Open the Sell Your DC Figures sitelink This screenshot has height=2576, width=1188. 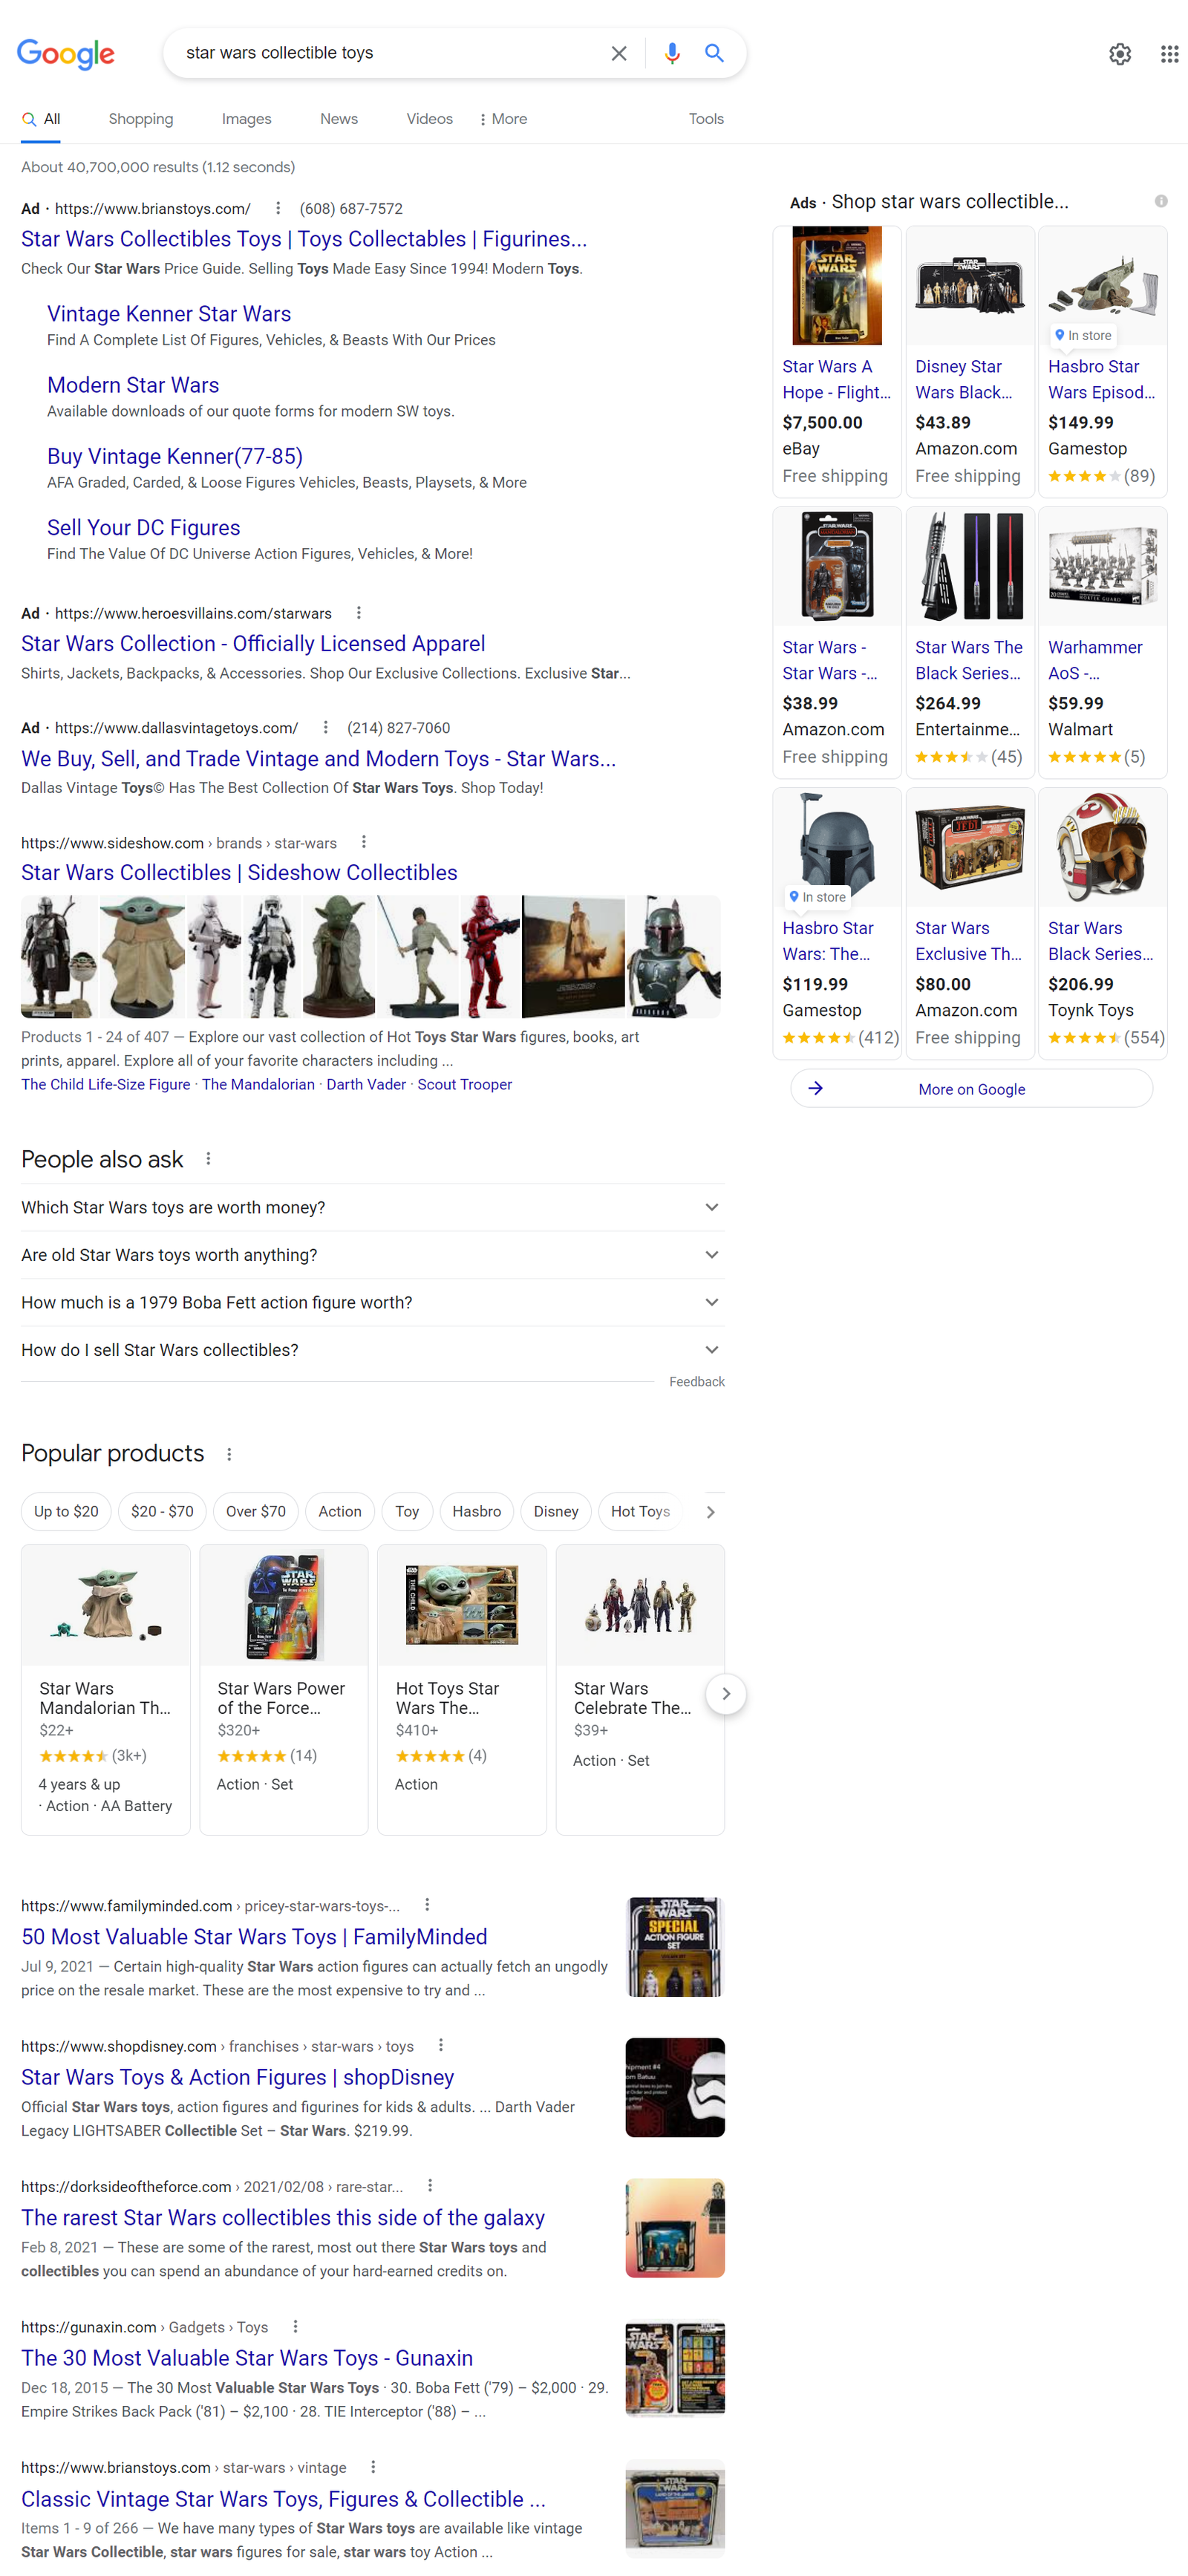[144, 528]
